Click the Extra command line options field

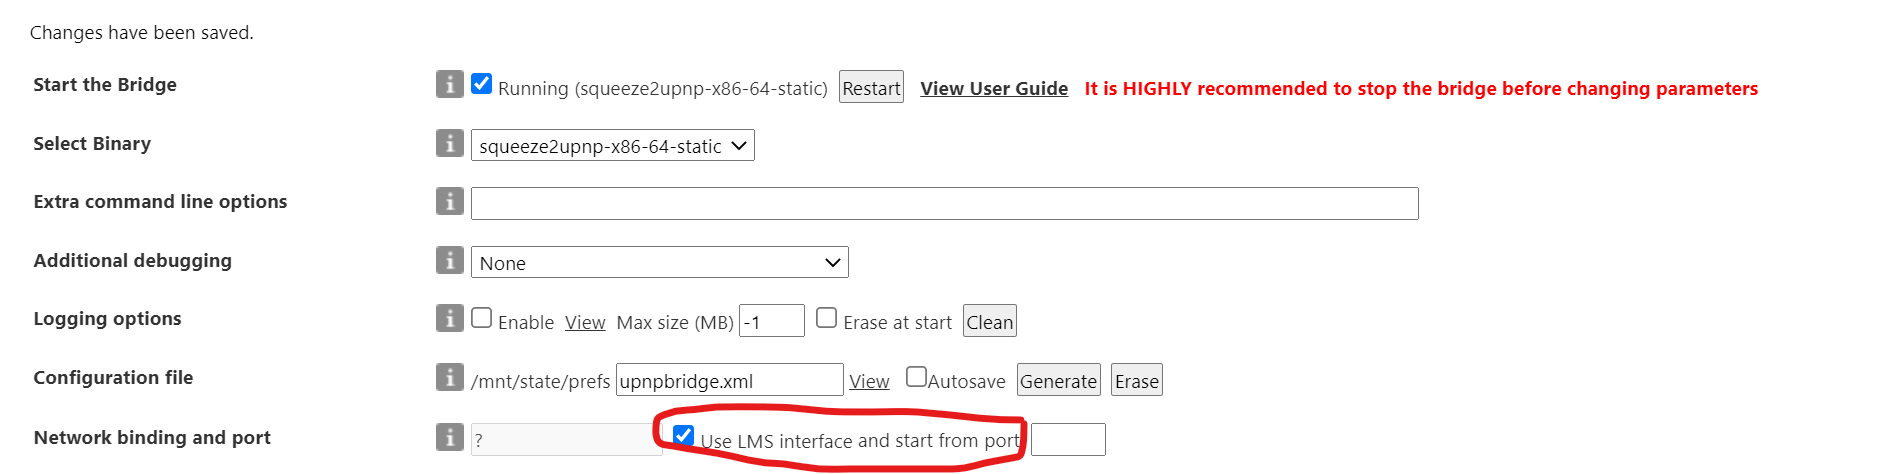[944, 204]
